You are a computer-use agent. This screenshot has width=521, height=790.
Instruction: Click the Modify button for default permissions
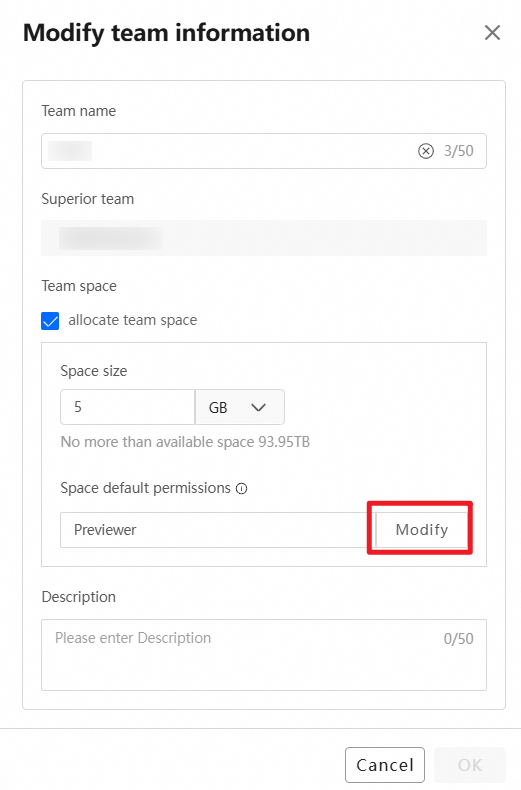click(x=421, y=530)
